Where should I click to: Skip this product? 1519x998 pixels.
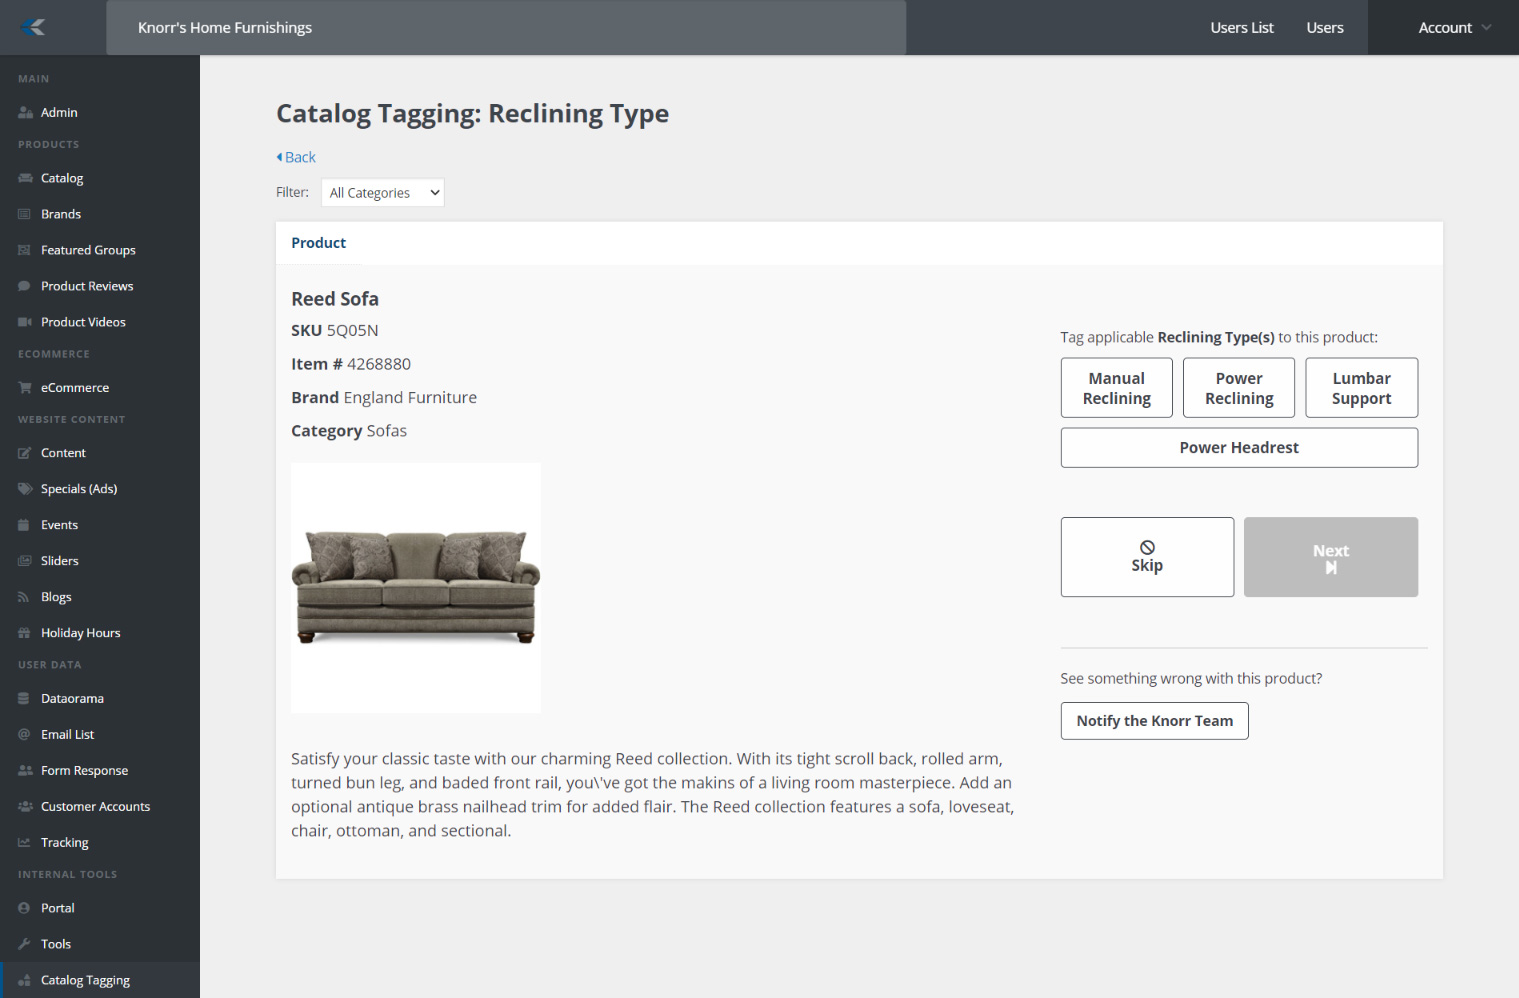point(1147,557)
